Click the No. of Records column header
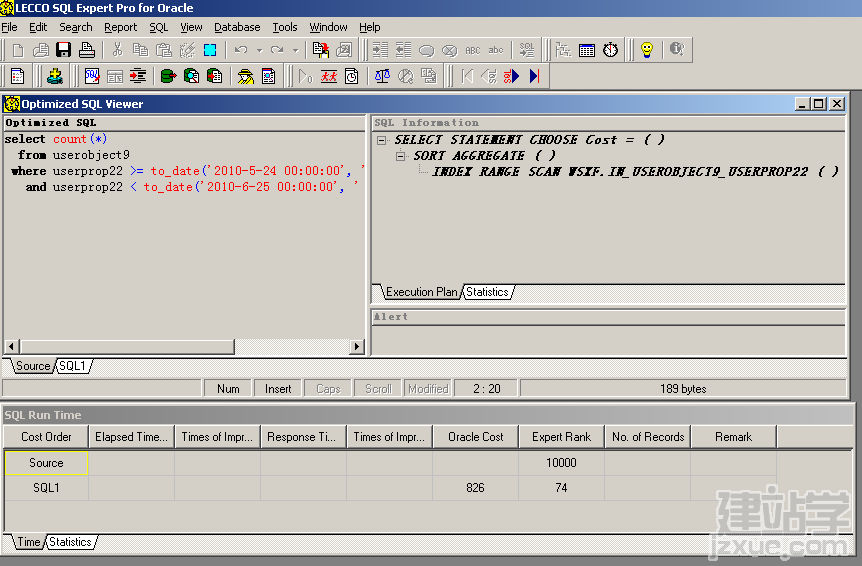Image resolution: width=862 pixels, height=566 pixels. point(648,437)
